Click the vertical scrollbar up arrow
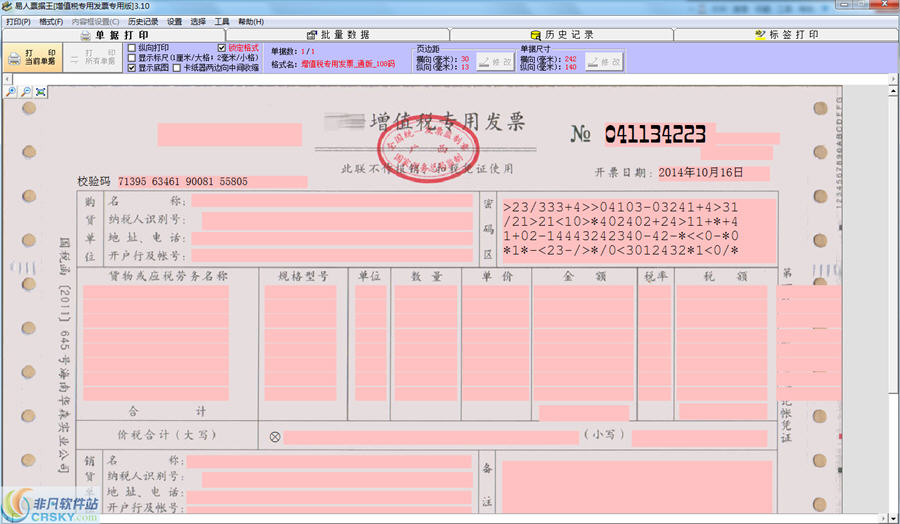 (893, 91)
